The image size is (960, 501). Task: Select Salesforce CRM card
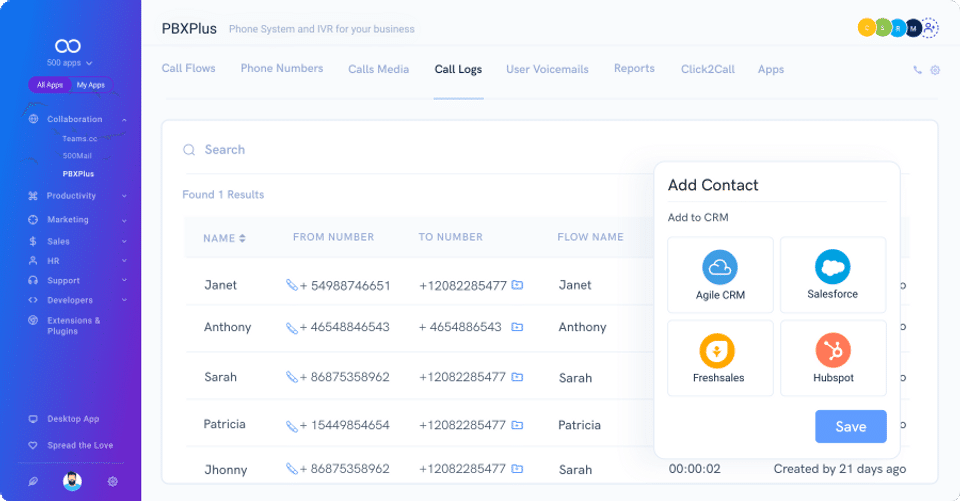833,275
